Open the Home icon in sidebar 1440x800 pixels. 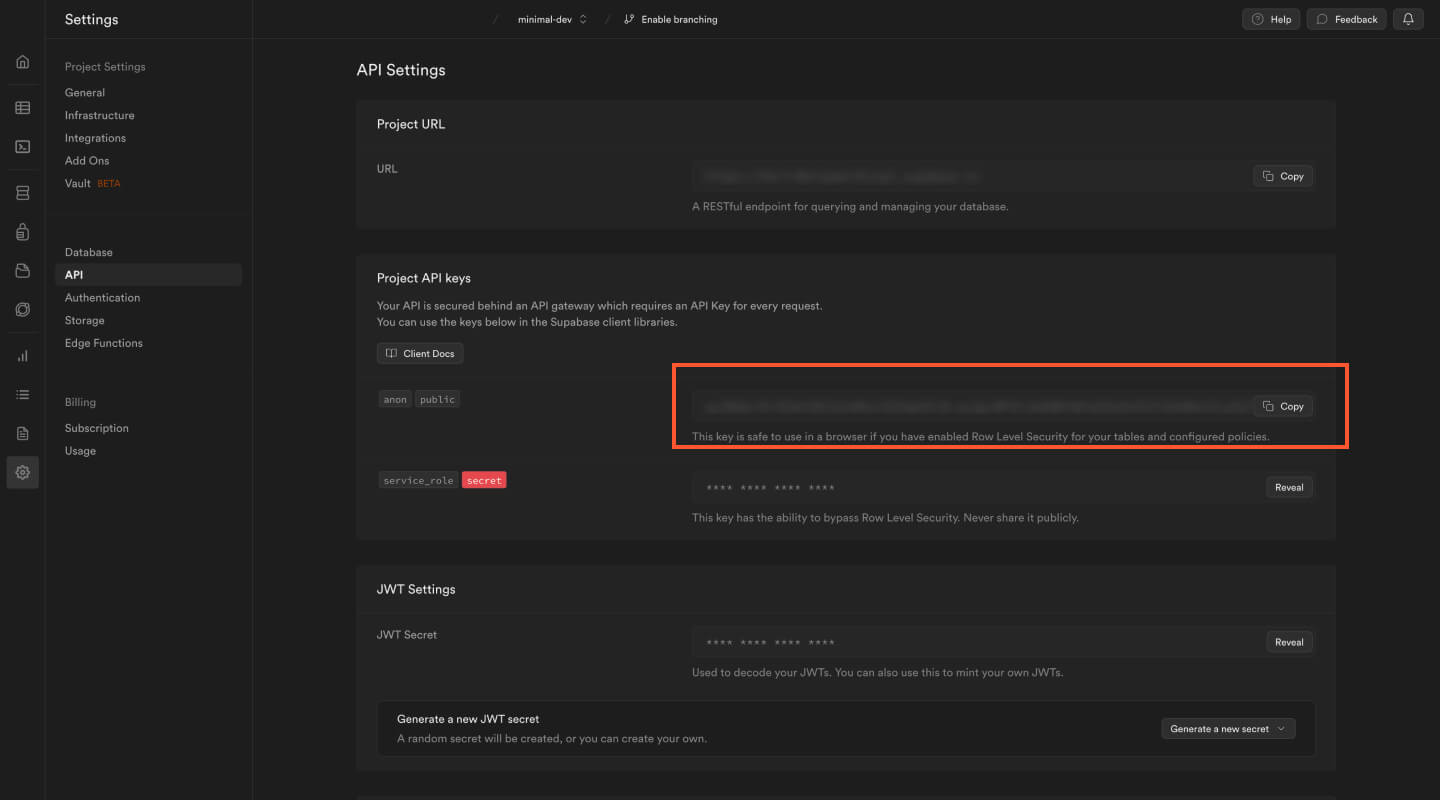(22, 62)
